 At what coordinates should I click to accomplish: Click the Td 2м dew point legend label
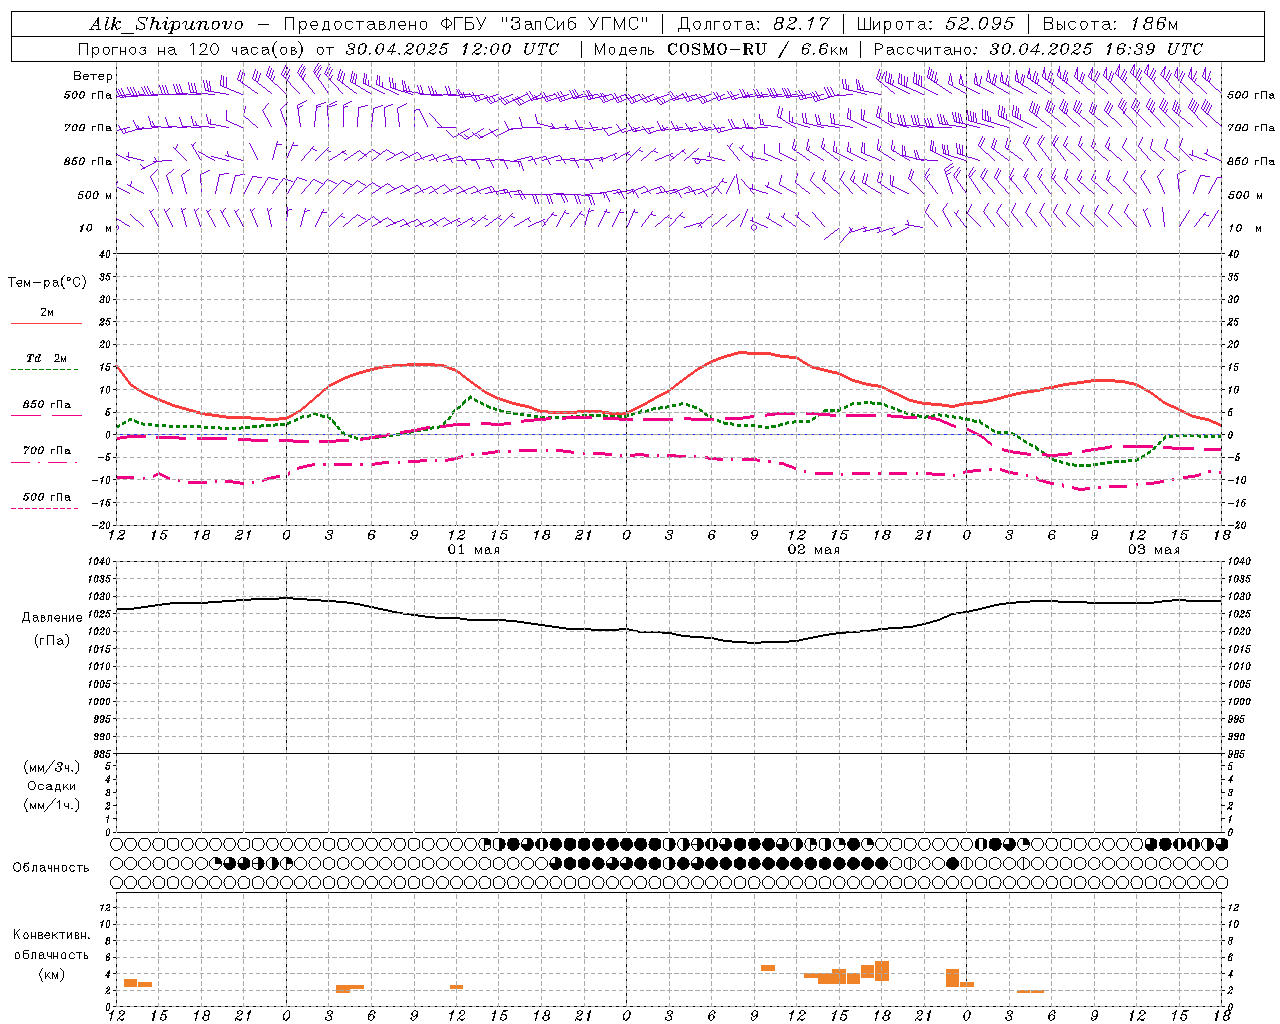(46, 358)
